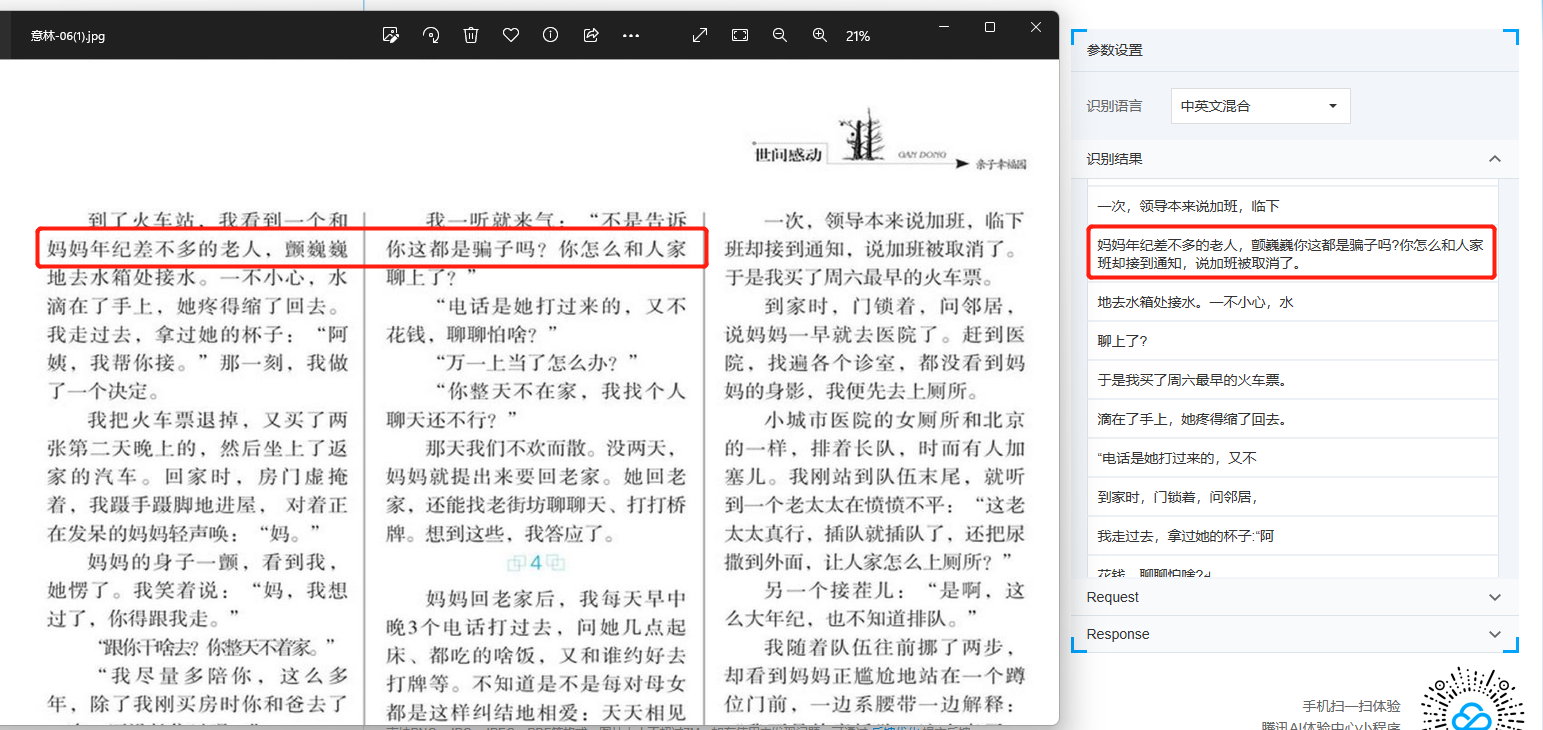This screenshot has width=1543, height=730.
Task: Click the 21% zoom level indicator
Action: (x=858, y=36)
